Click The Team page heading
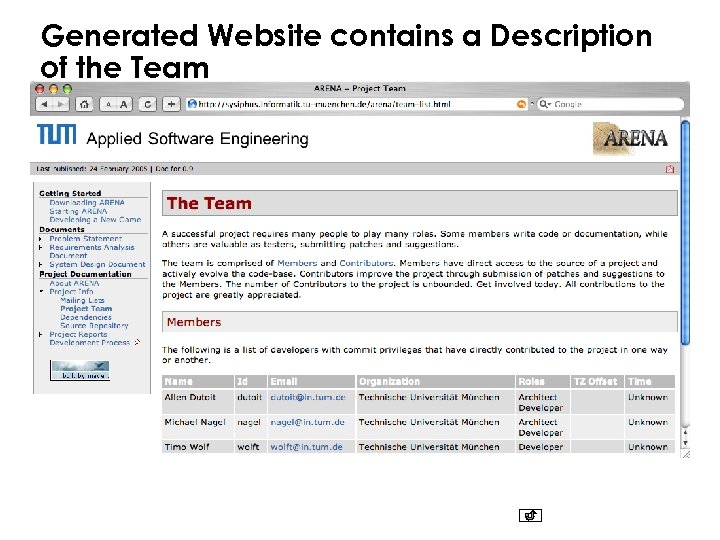Image resolution: width=720 pixels, height=540 pixels. point(209,203)
